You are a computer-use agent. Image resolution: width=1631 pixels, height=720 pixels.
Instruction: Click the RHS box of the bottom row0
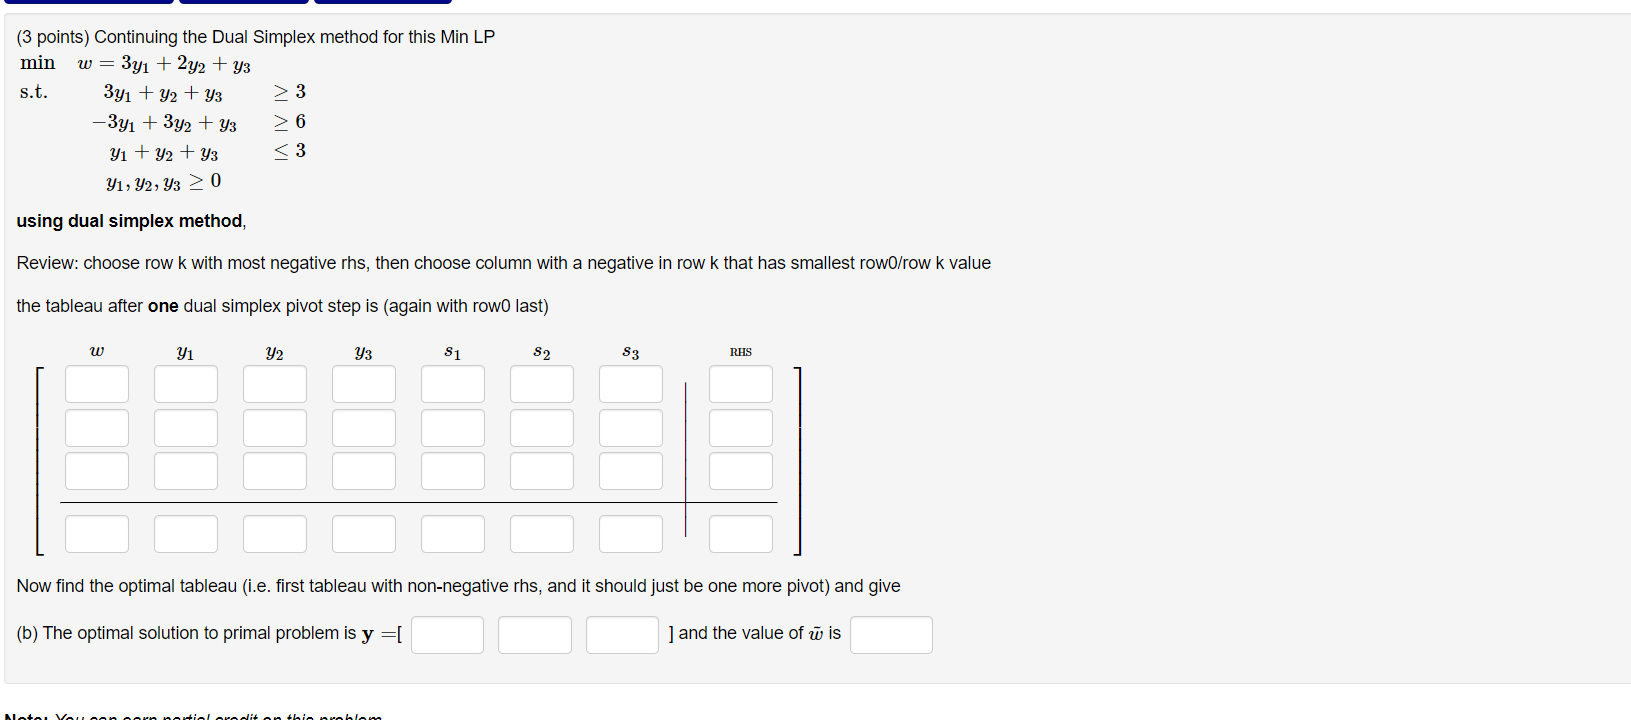(740, 533)
